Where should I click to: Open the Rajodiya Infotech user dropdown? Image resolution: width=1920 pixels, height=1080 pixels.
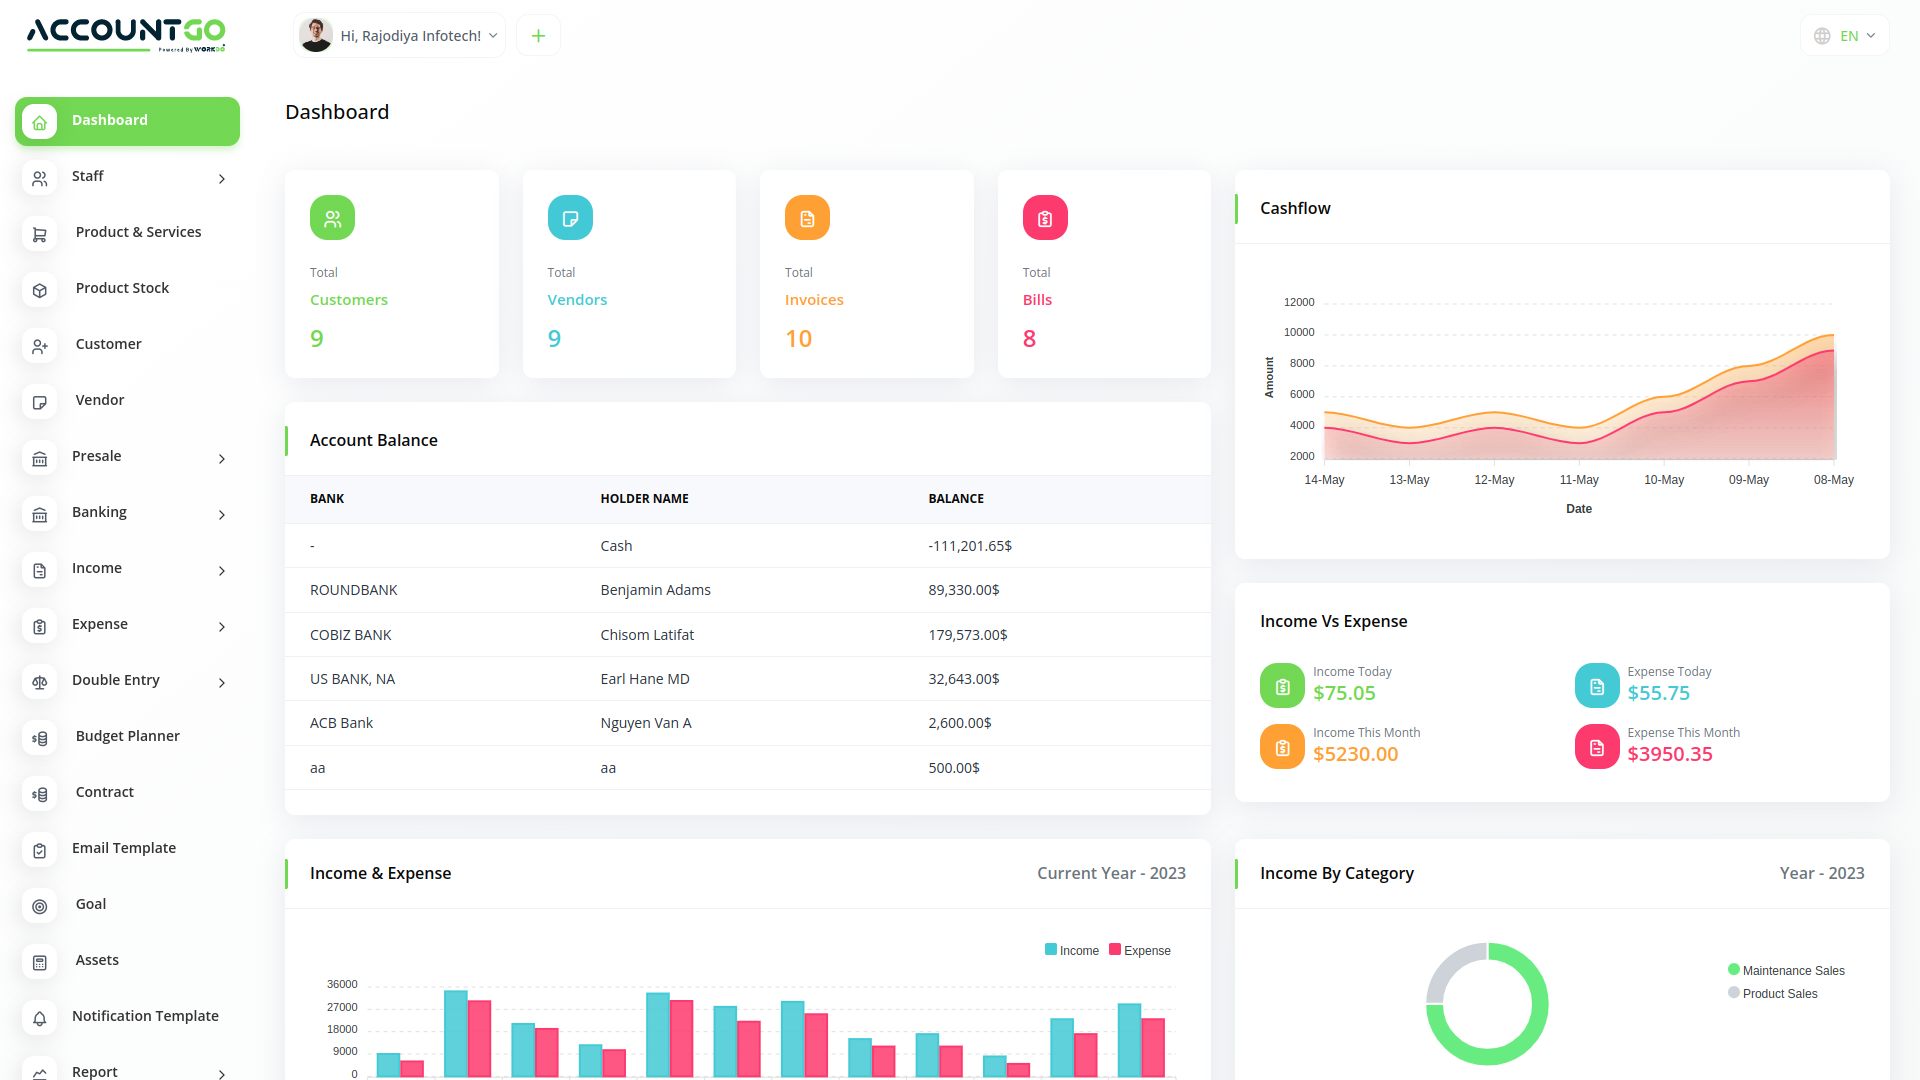coord(400,36)
